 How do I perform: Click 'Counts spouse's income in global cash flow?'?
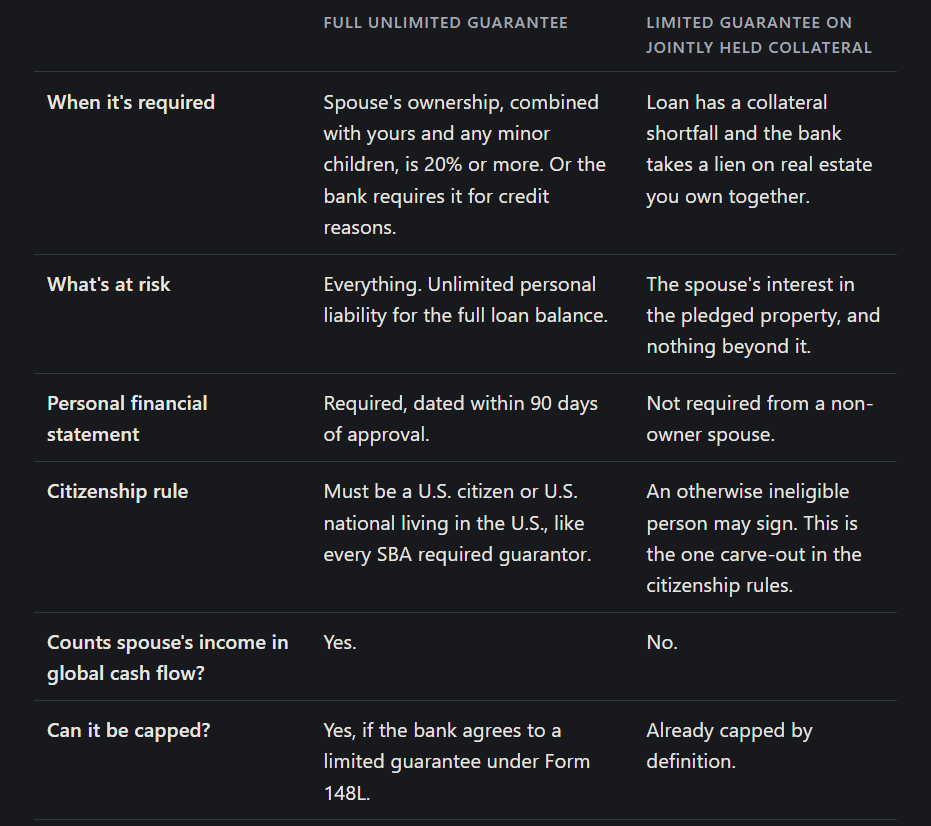click(167, 658)
